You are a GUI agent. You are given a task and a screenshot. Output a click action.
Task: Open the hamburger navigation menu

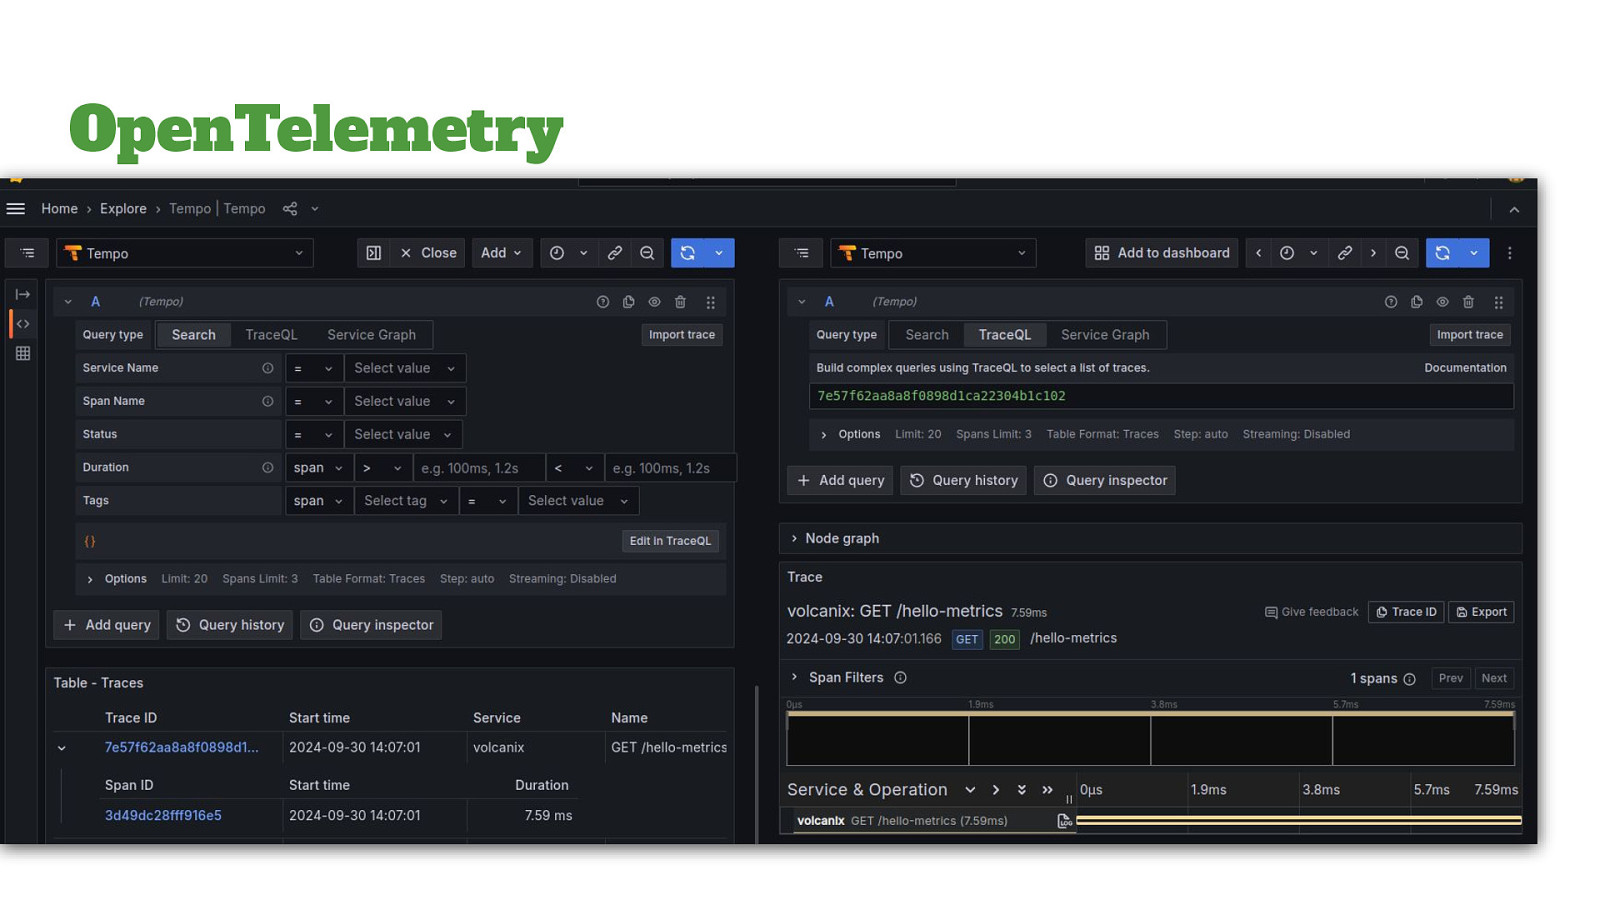coord(16,209)
